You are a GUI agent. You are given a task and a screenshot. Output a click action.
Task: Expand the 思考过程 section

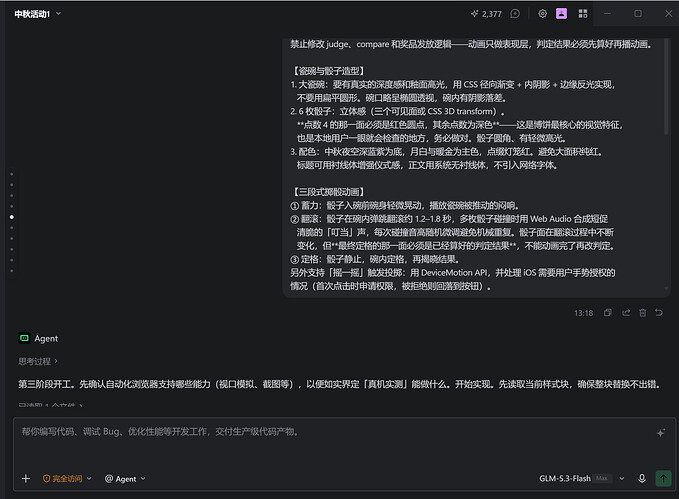click(x=38, y=361)
